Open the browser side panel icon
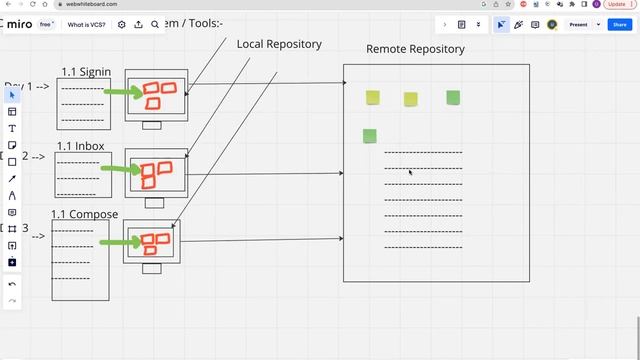The height and width of the screenshot is (360, 640). pos(584,4)
